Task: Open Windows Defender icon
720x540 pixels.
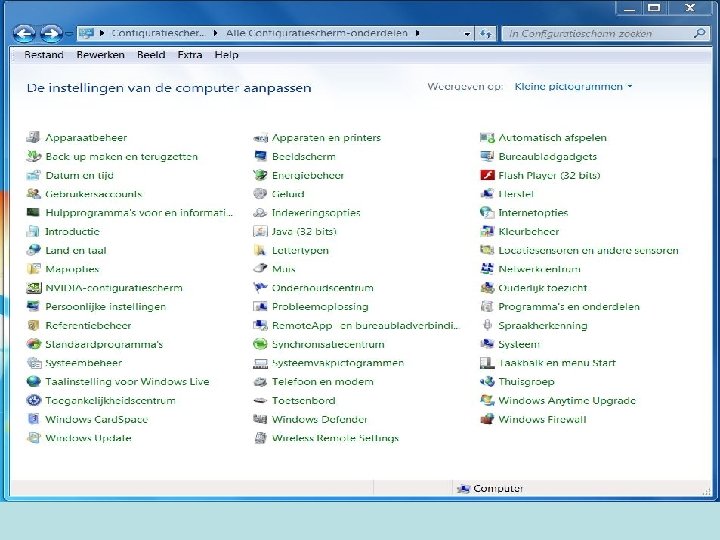Action: tap(260, 419)
